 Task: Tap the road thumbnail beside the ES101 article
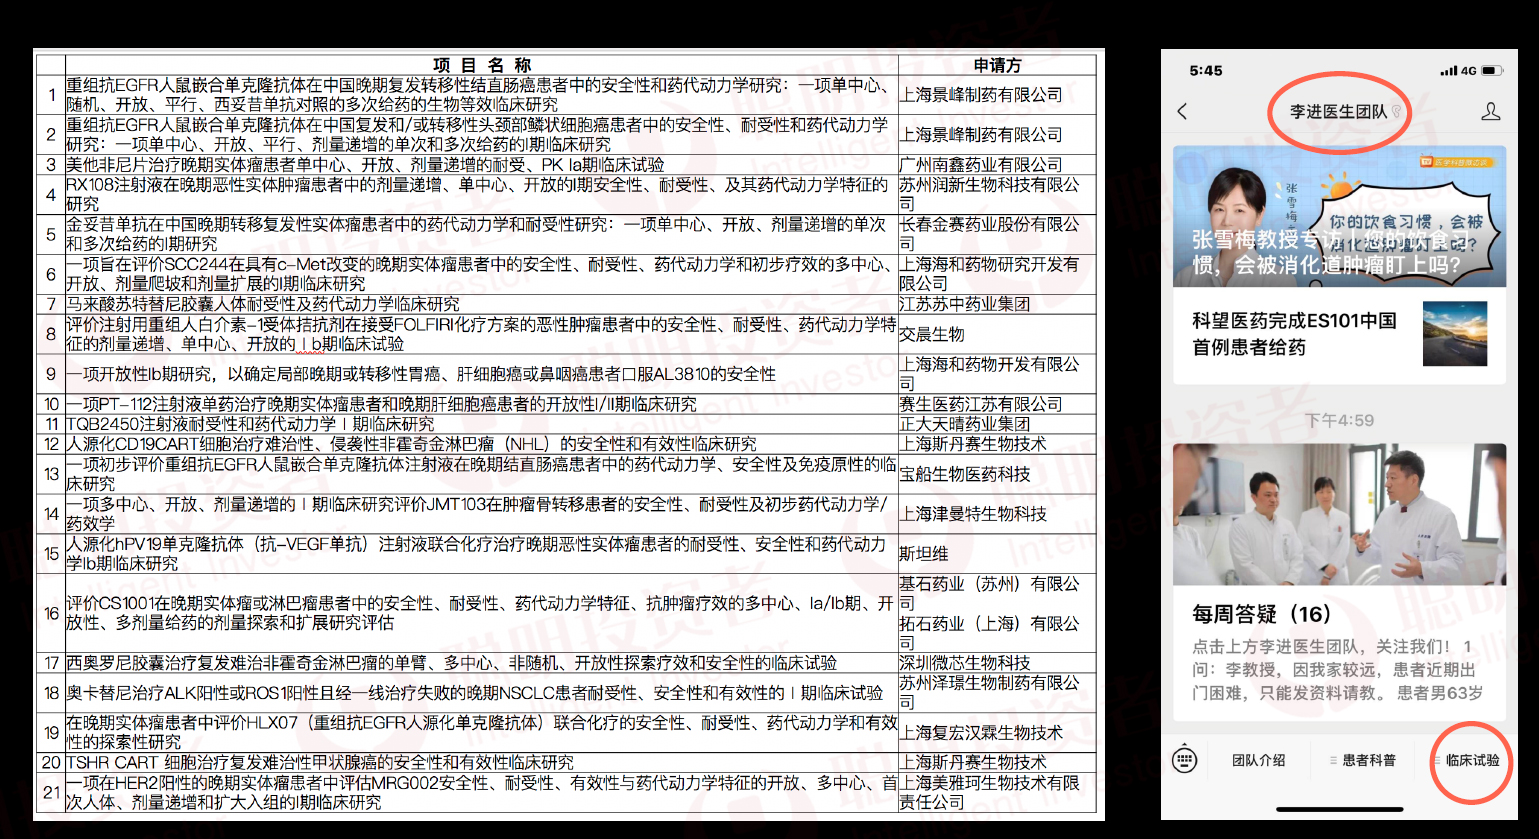(x=1455, y=334)
